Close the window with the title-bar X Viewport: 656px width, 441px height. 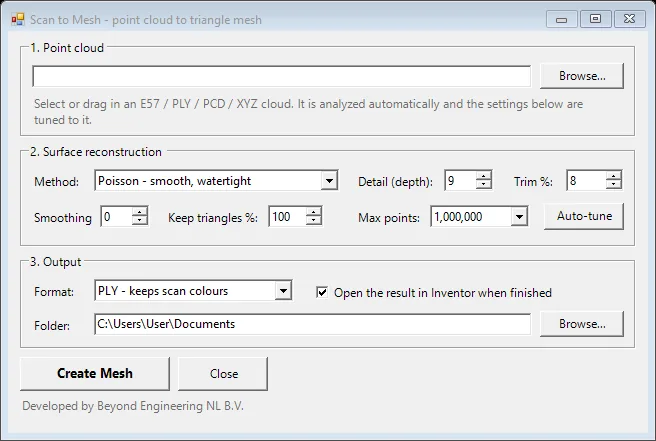click(629, 19)
